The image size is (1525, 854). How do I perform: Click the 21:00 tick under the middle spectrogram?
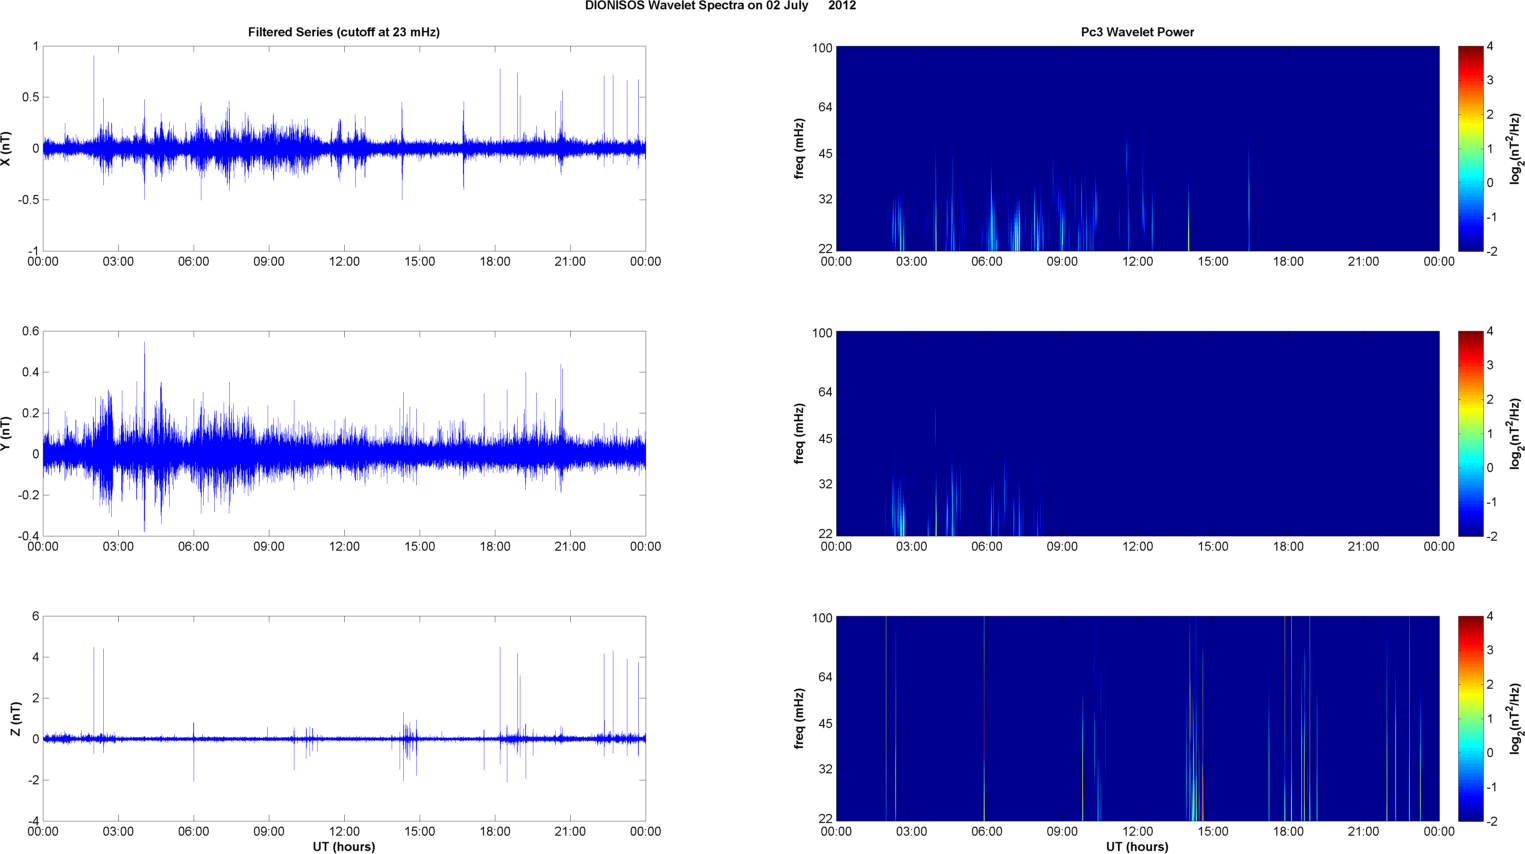click(x=1363, y=547)
